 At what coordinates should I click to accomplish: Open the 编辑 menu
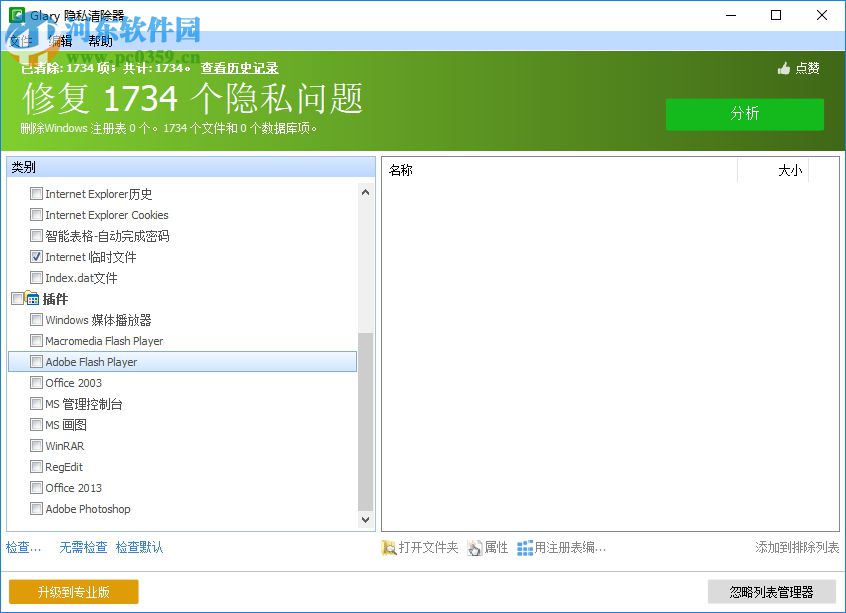click(x=60, y=40)
